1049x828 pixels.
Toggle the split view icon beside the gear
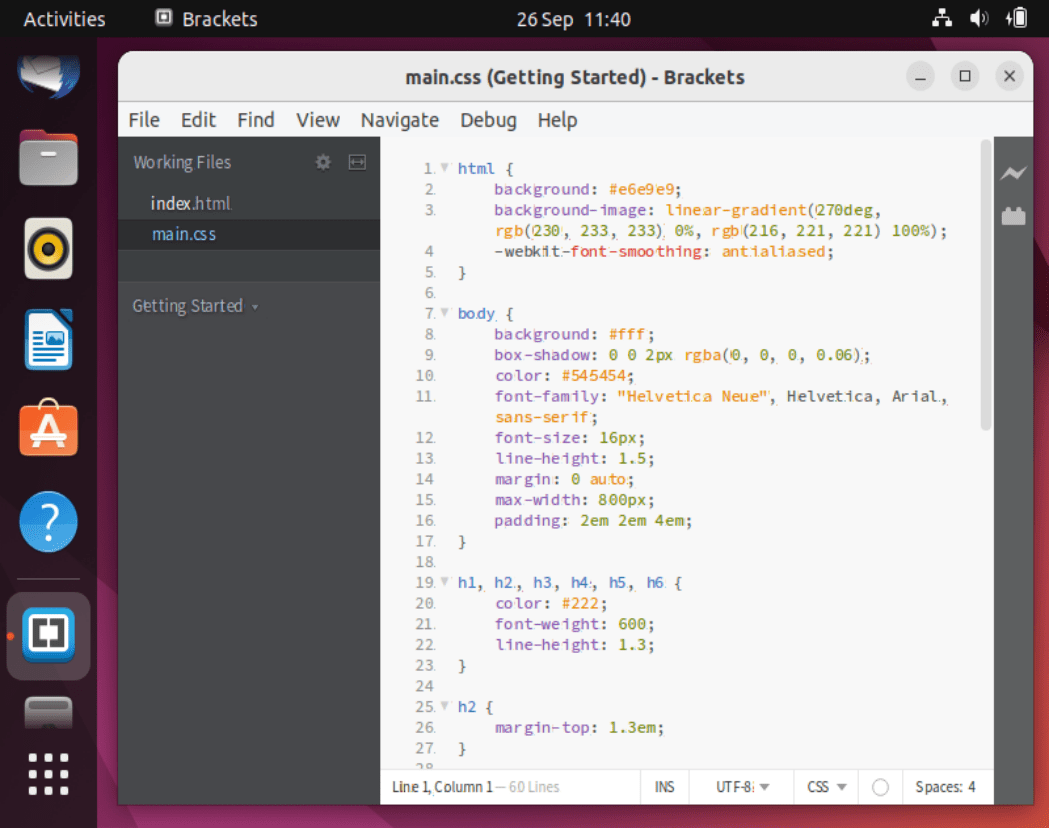(x=357, y=161)
